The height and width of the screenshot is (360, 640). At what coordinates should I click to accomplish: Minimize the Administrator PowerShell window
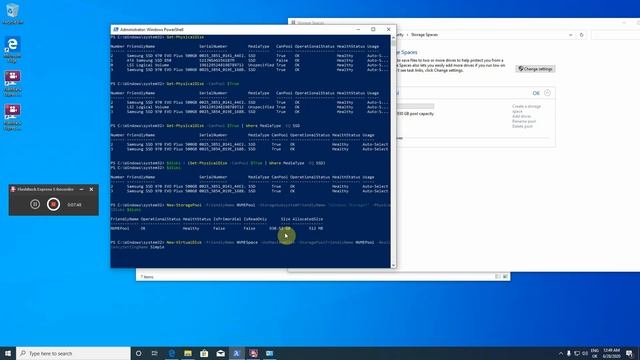click(358, 29)
